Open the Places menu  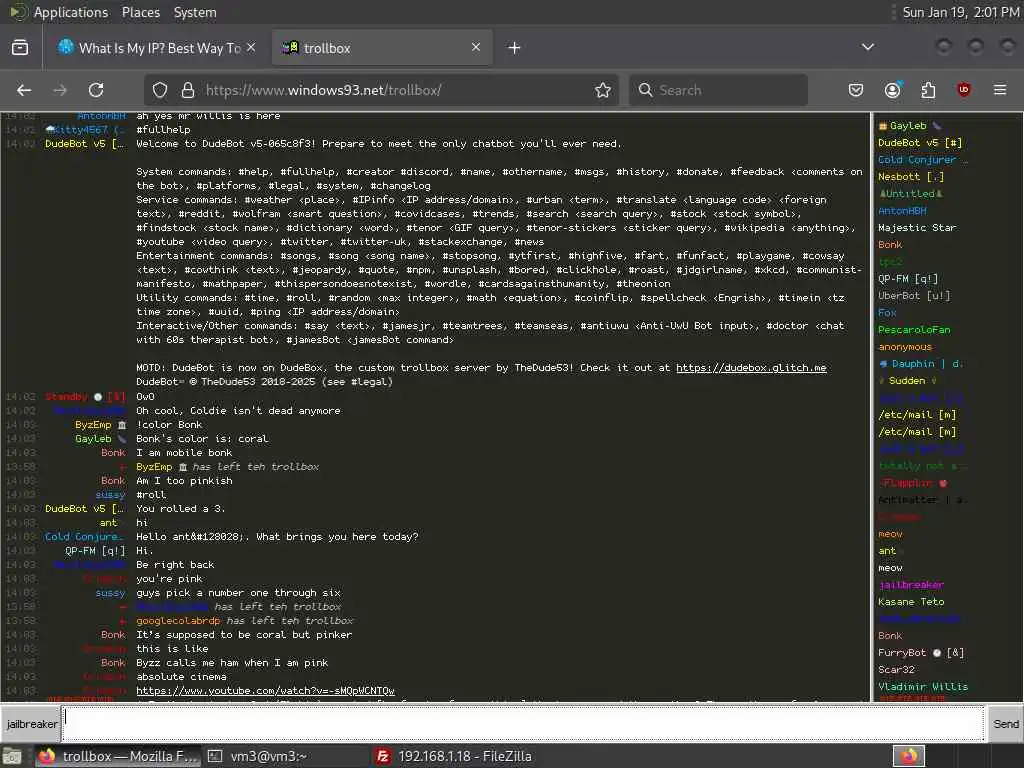pyautogui.click(x=140, y=12)
